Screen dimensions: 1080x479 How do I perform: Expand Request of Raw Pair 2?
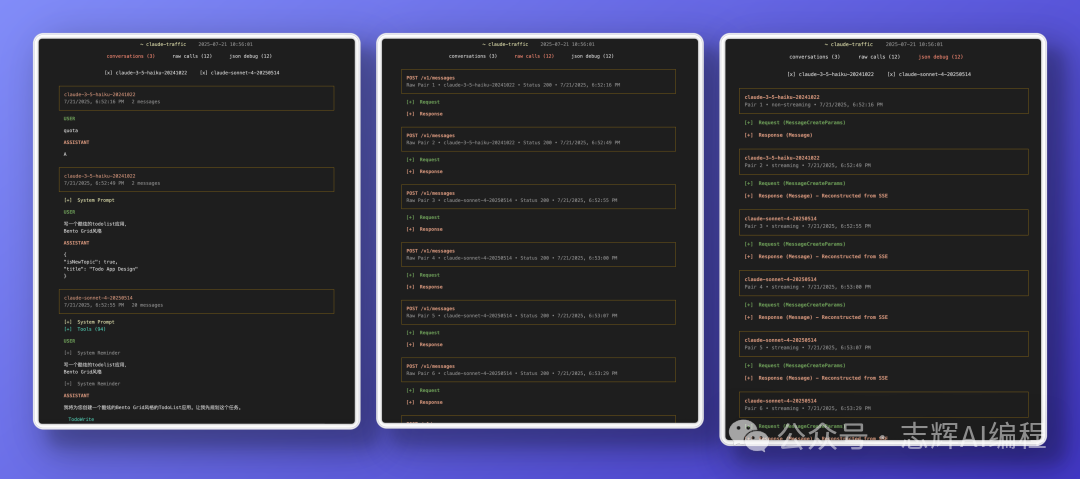(423, 159)
